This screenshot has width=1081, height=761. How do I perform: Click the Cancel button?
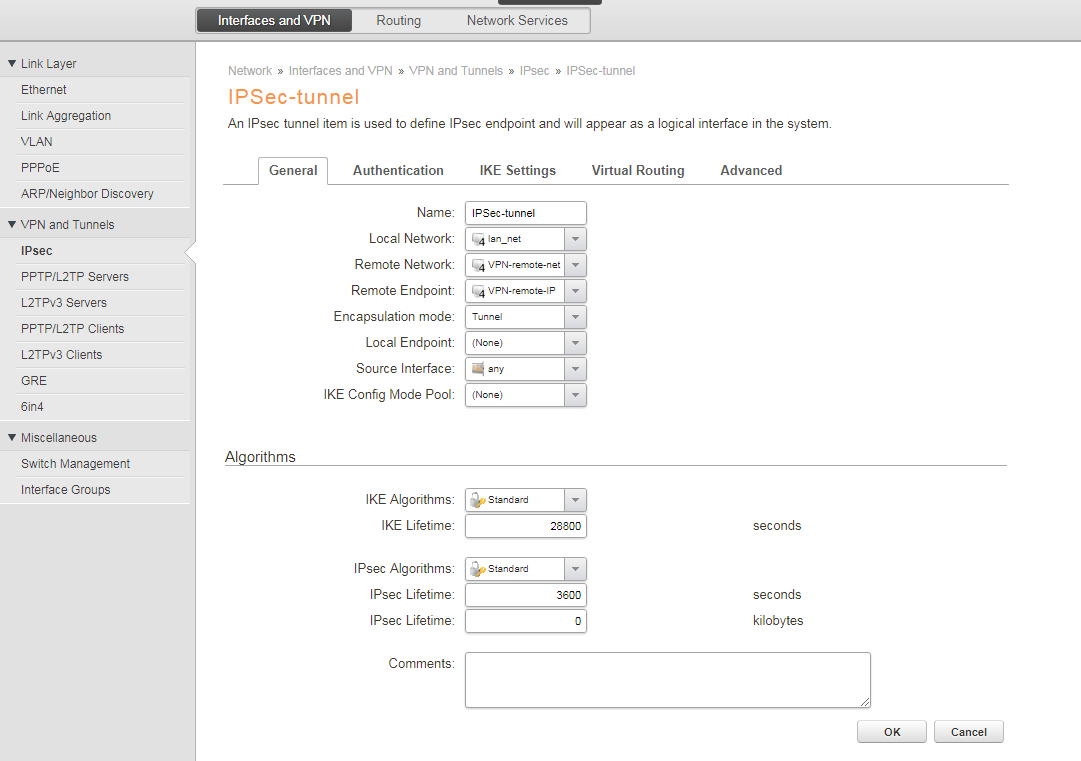click(968, 732)
